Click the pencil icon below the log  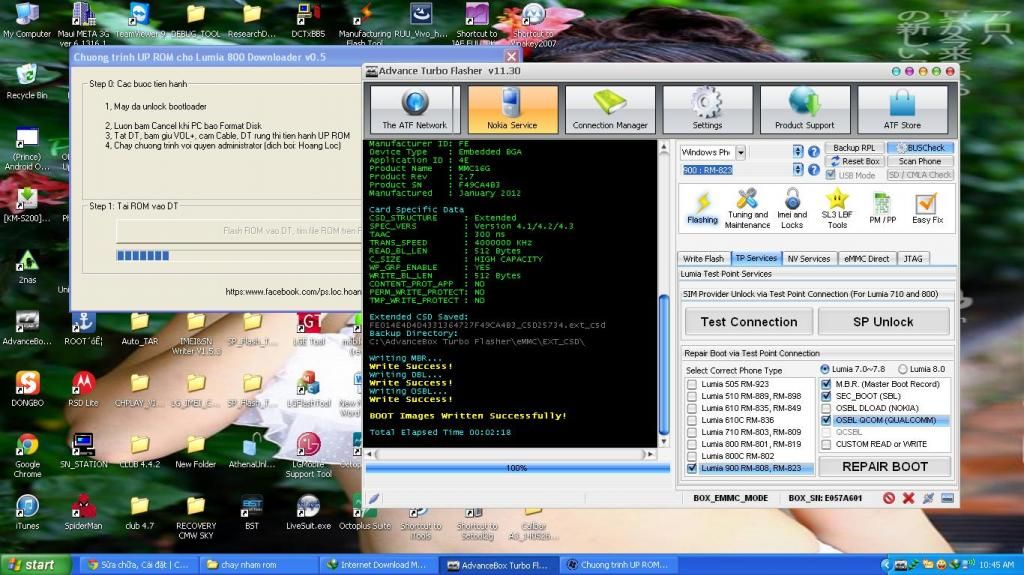point(374,499)
